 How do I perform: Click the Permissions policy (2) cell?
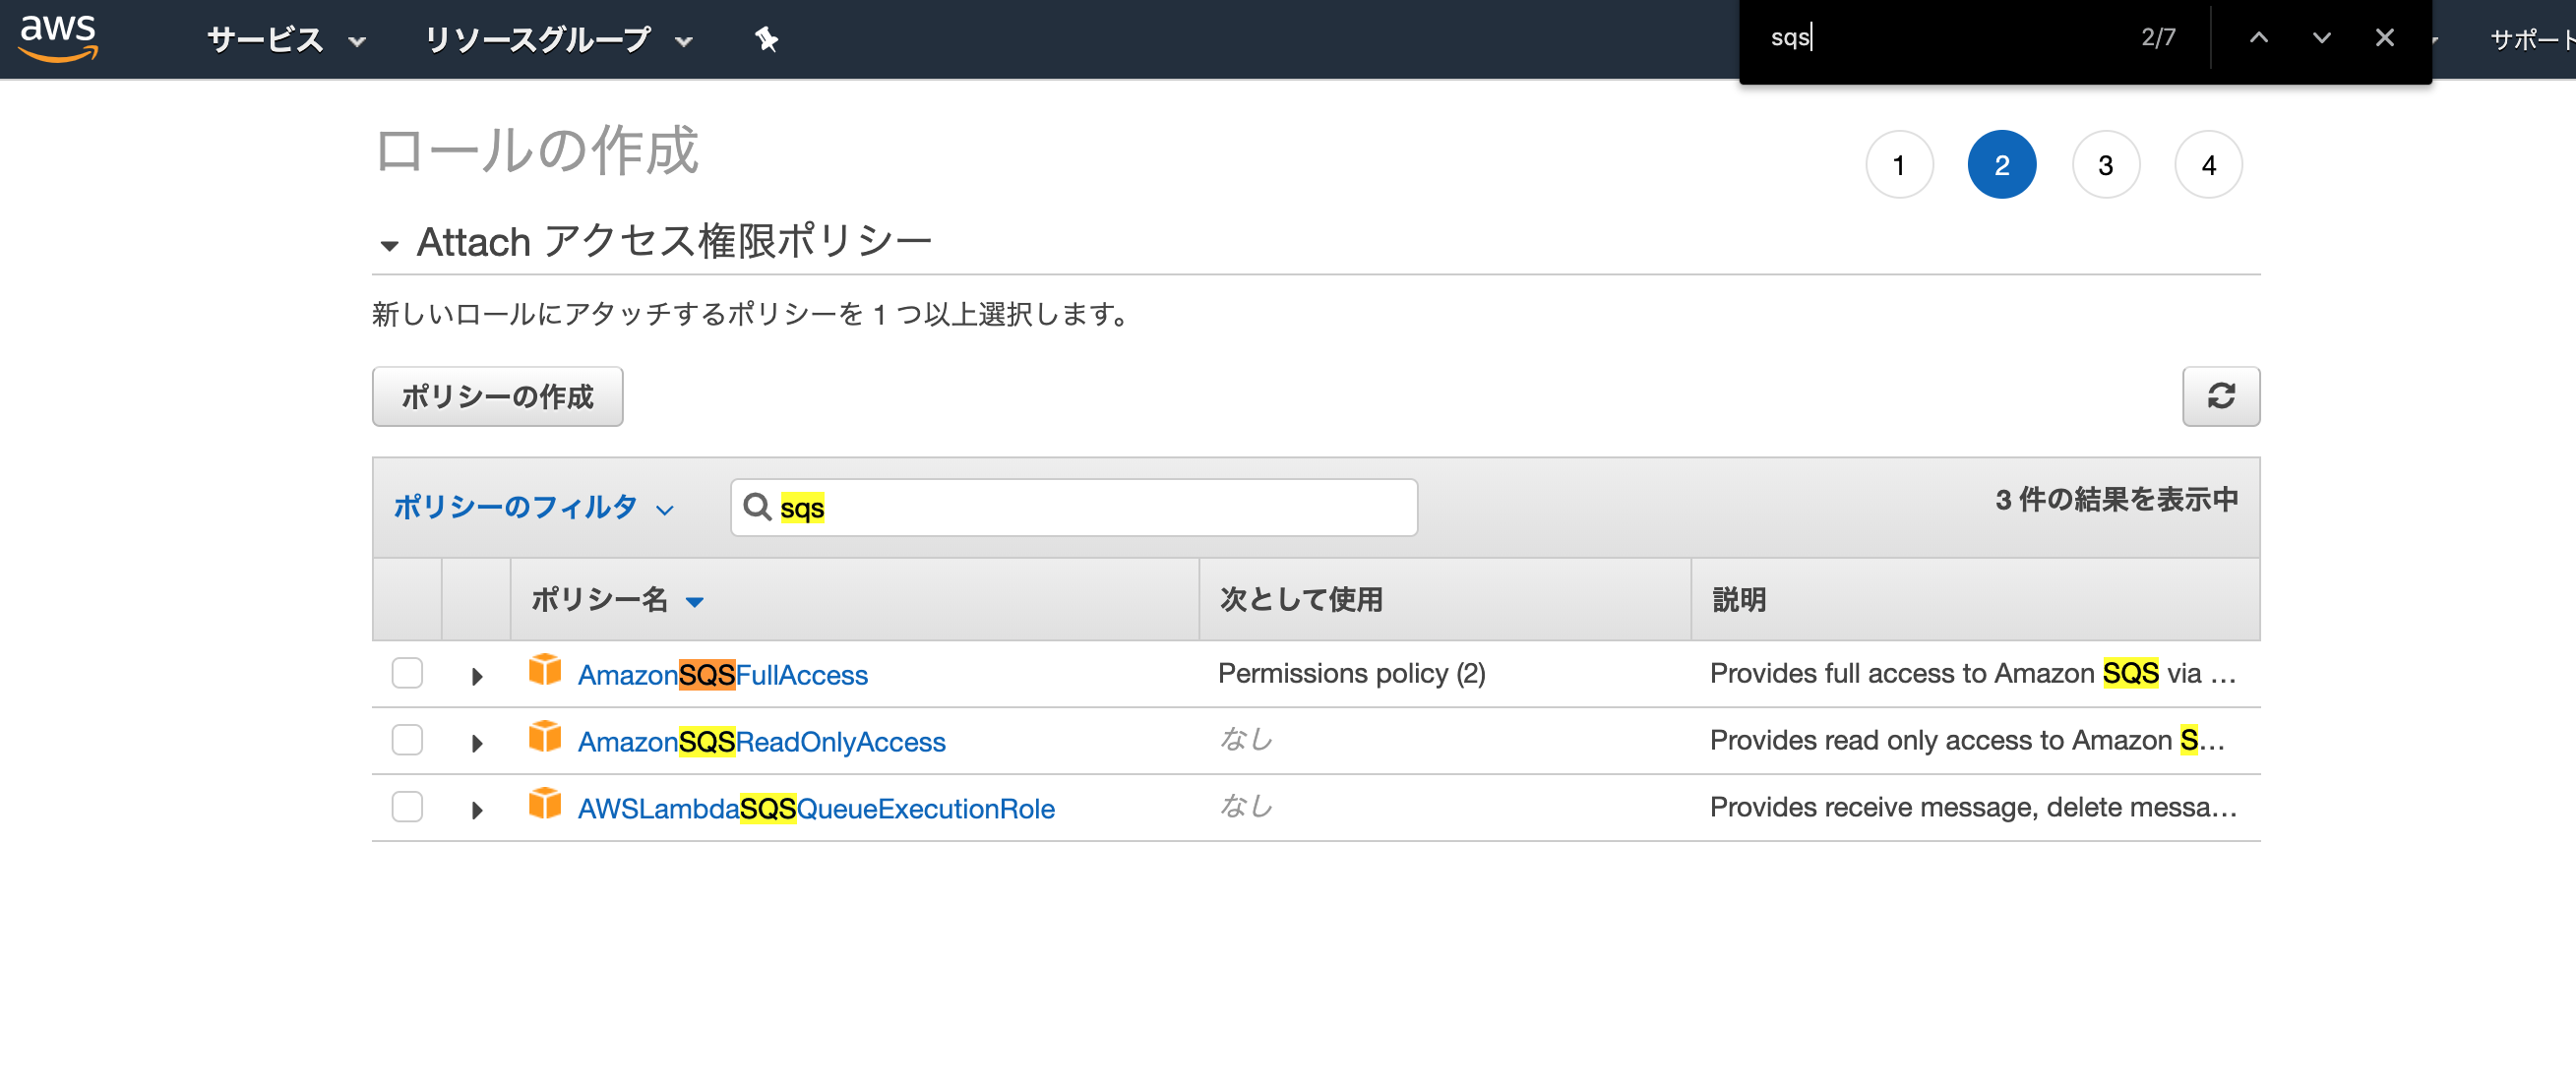click(x=1351, y=673)
